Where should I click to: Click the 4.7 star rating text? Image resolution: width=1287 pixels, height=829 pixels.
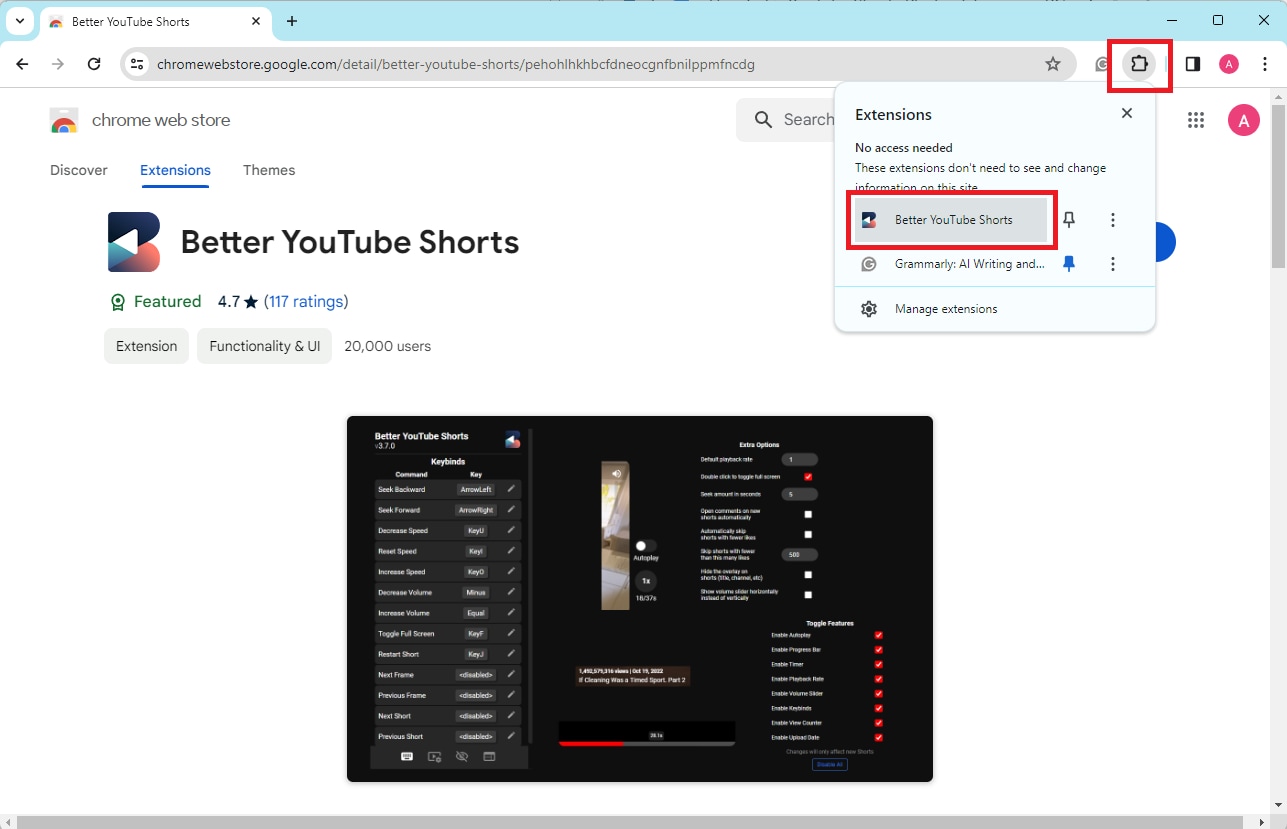coord(238,302)
